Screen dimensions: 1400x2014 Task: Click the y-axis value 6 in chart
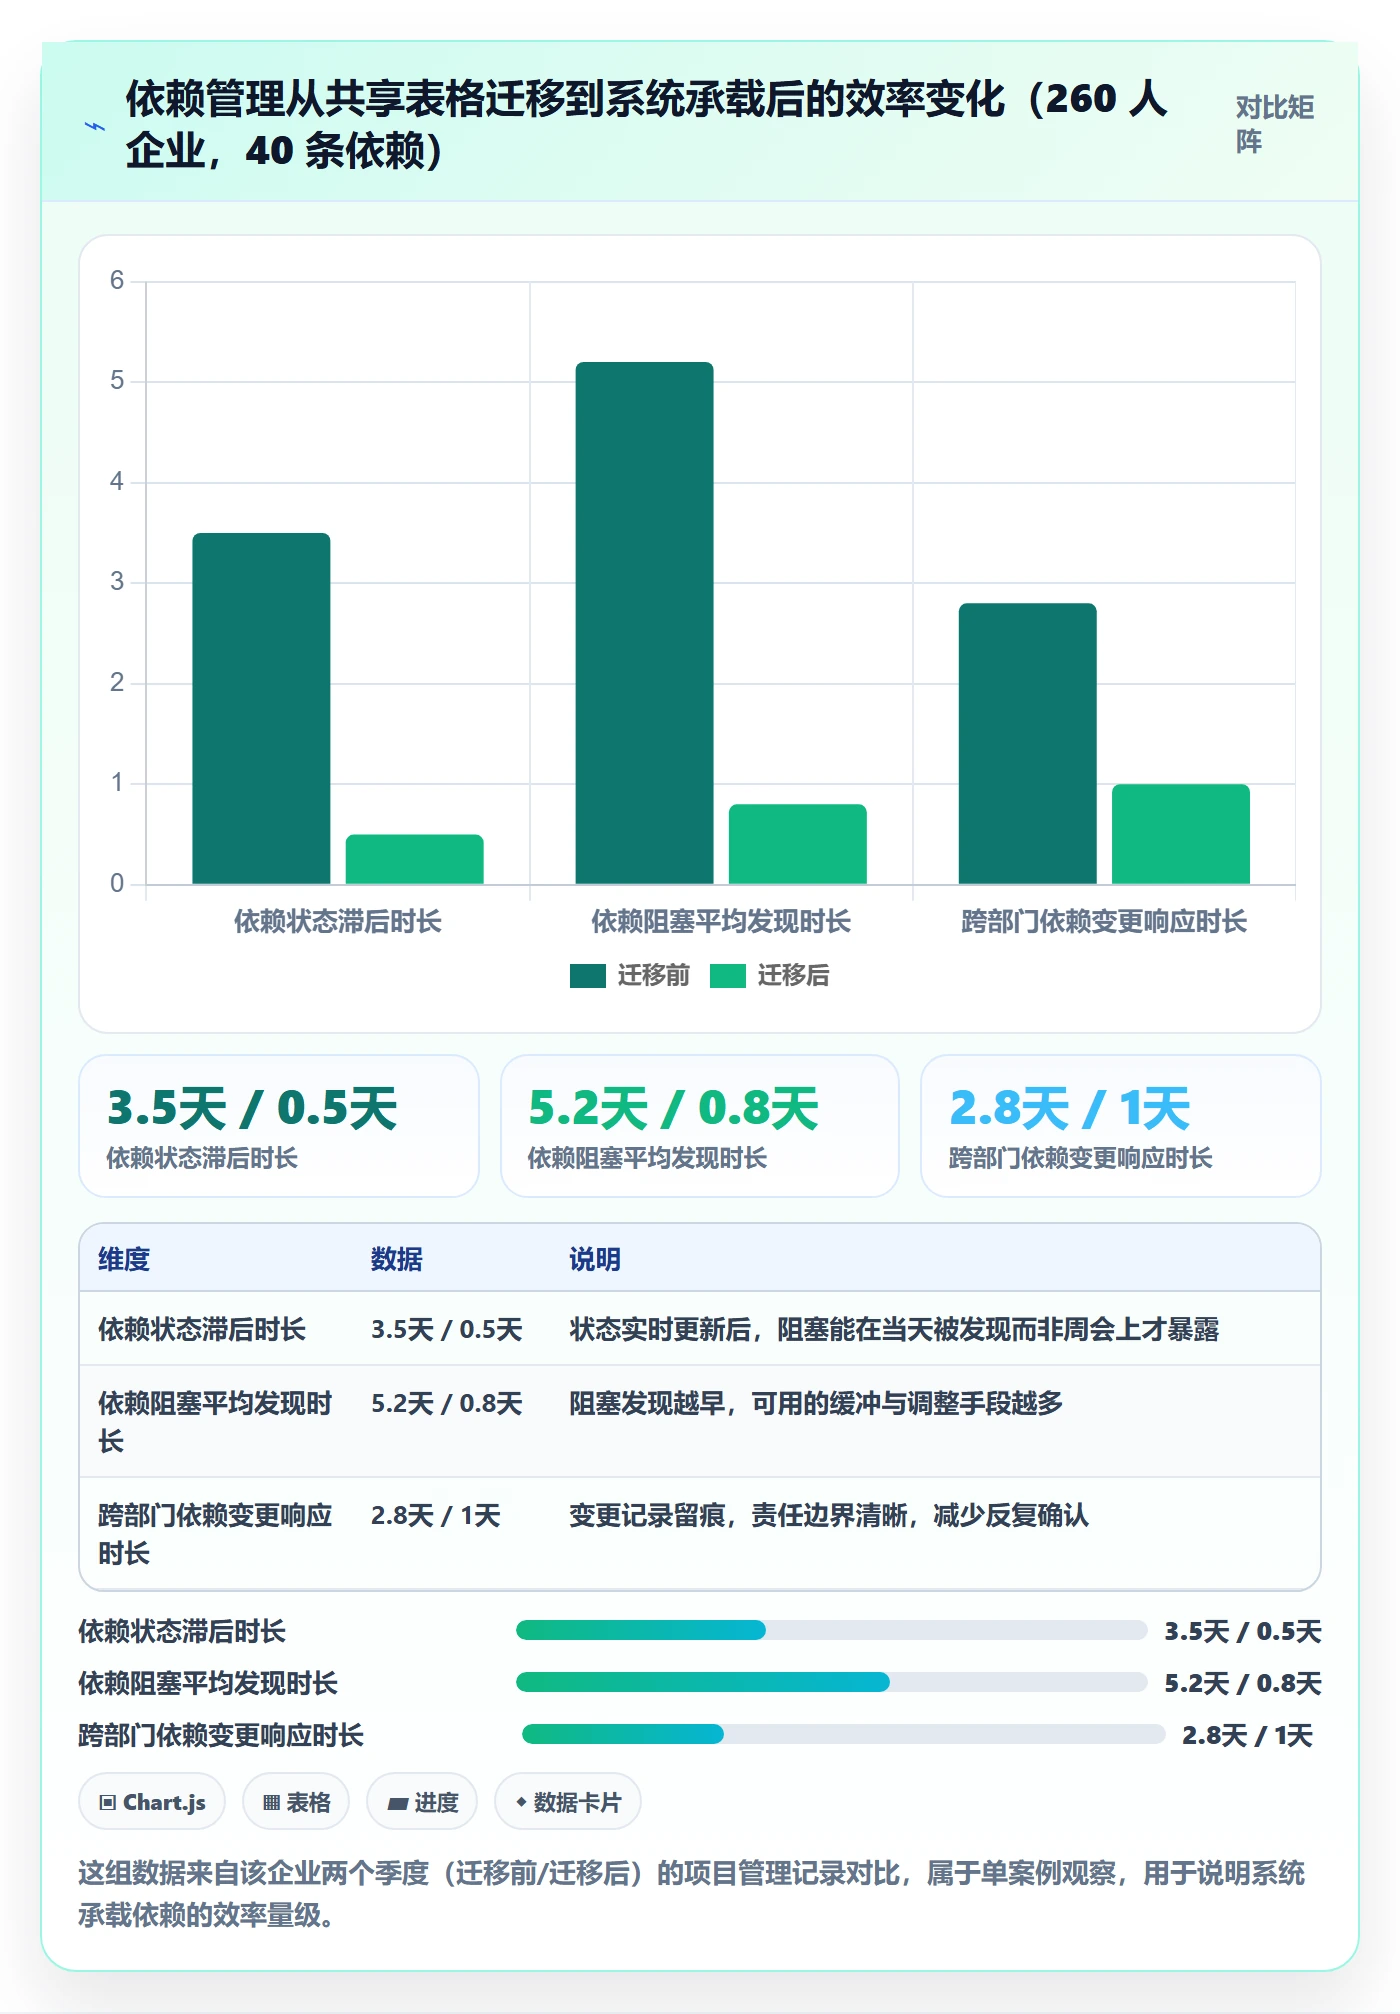(117, 280)
